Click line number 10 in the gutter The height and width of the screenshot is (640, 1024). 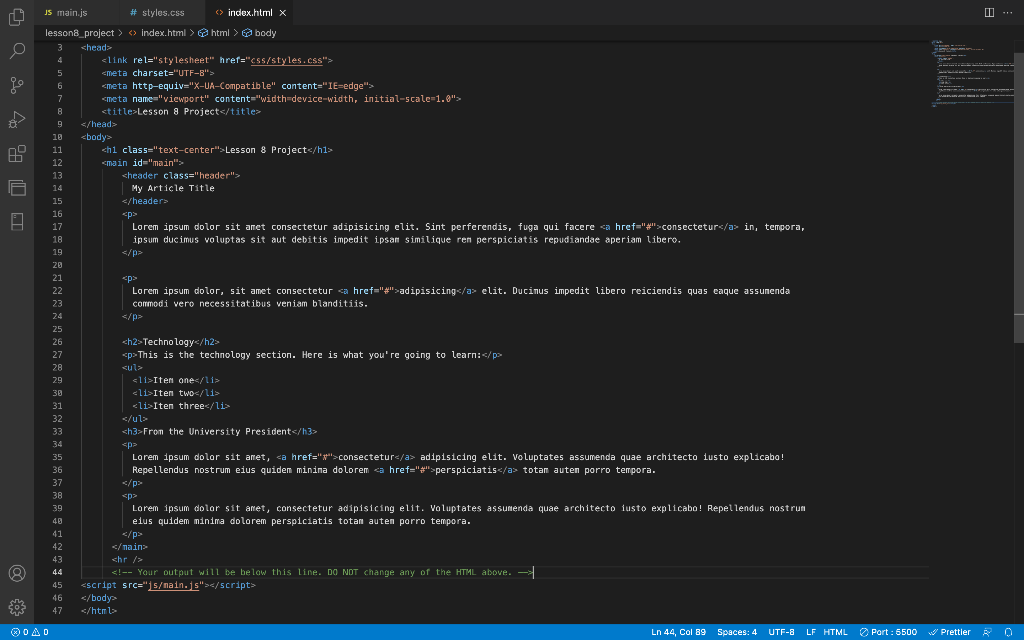coord(57,137)
